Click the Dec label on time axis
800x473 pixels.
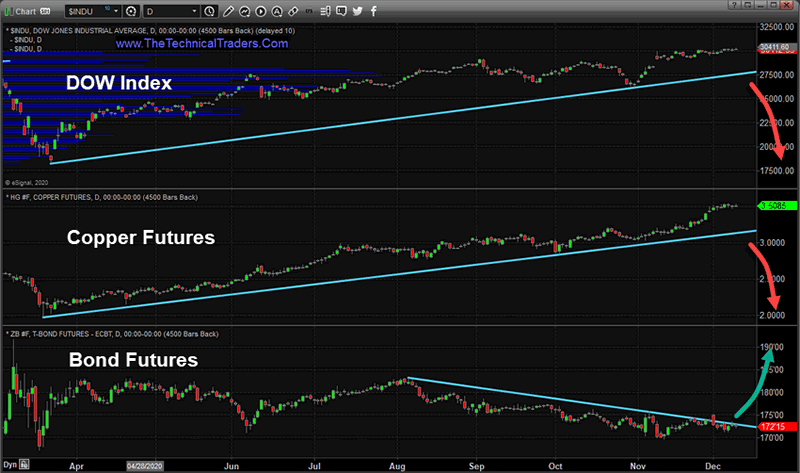coord(713,466)
